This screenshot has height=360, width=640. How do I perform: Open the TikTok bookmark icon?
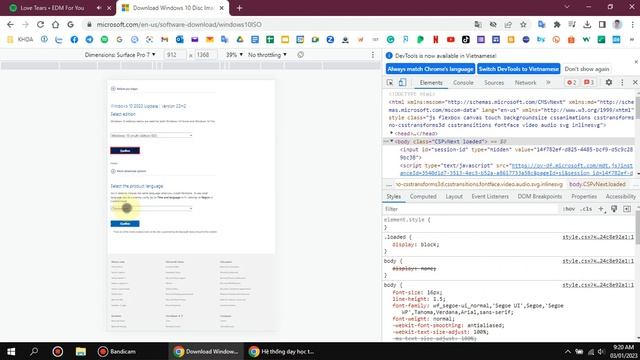pos(466,40)
